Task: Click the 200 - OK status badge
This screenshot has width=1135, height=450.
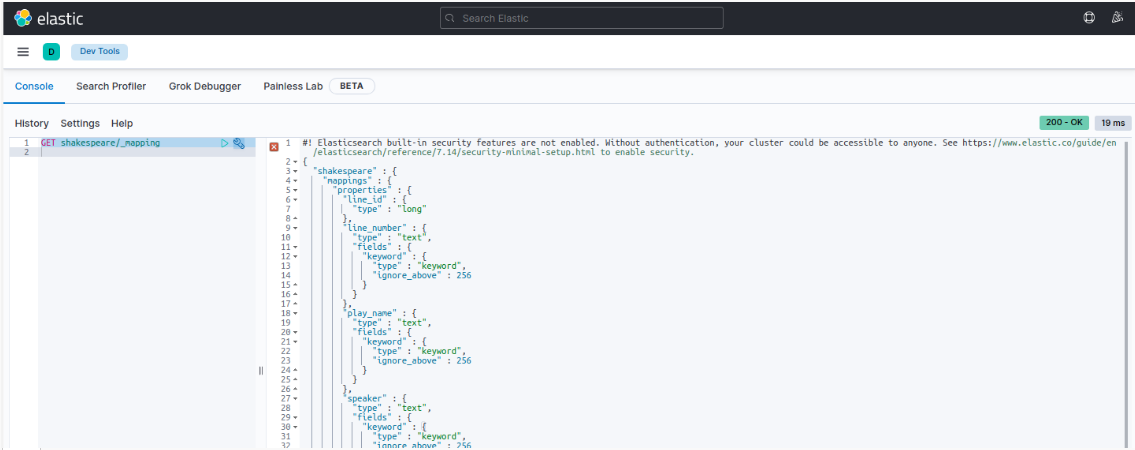Action: [1064, 123]
